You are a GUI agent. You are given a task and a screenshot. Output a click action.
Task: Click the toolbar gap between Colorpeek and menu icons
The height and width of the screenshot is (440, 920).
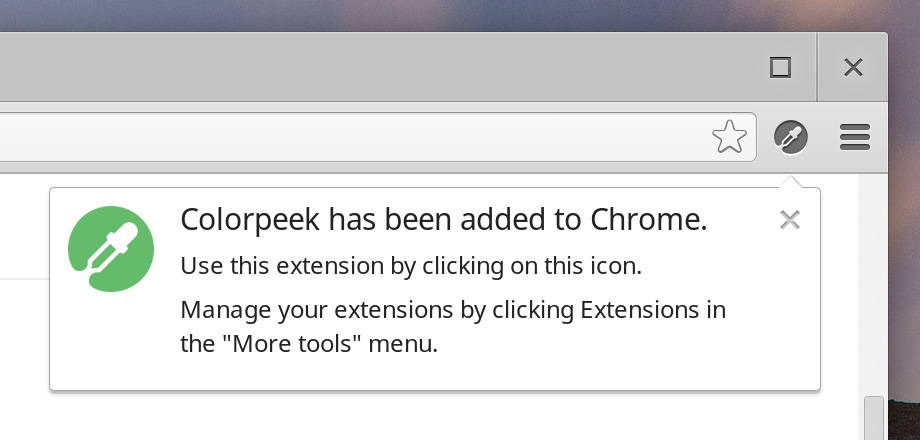[x=824, y=137]
